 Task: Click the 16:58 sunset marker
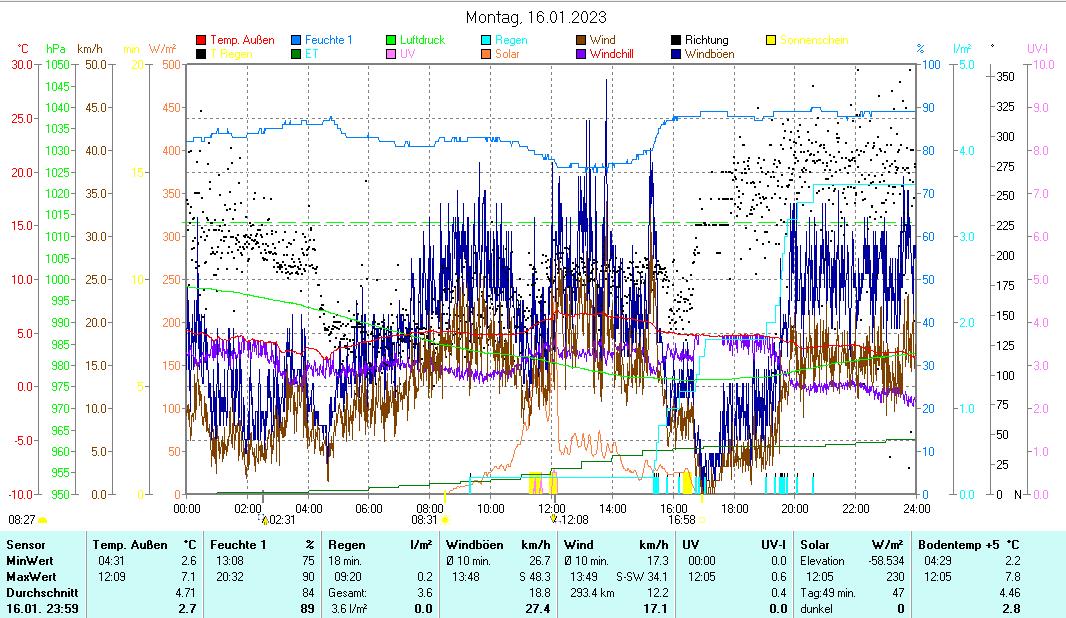682,520
